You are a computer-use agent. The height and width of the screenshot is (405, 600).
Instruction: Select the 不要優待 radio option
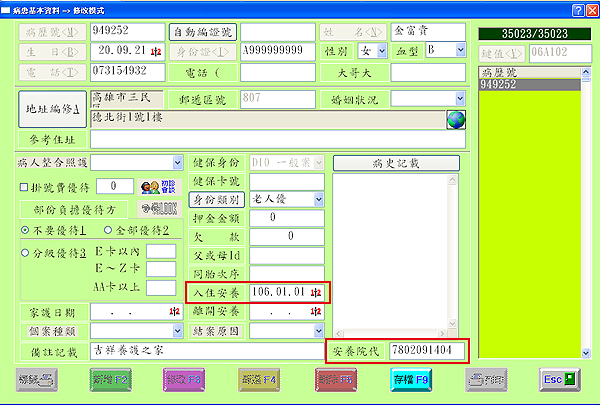(24, 230)
